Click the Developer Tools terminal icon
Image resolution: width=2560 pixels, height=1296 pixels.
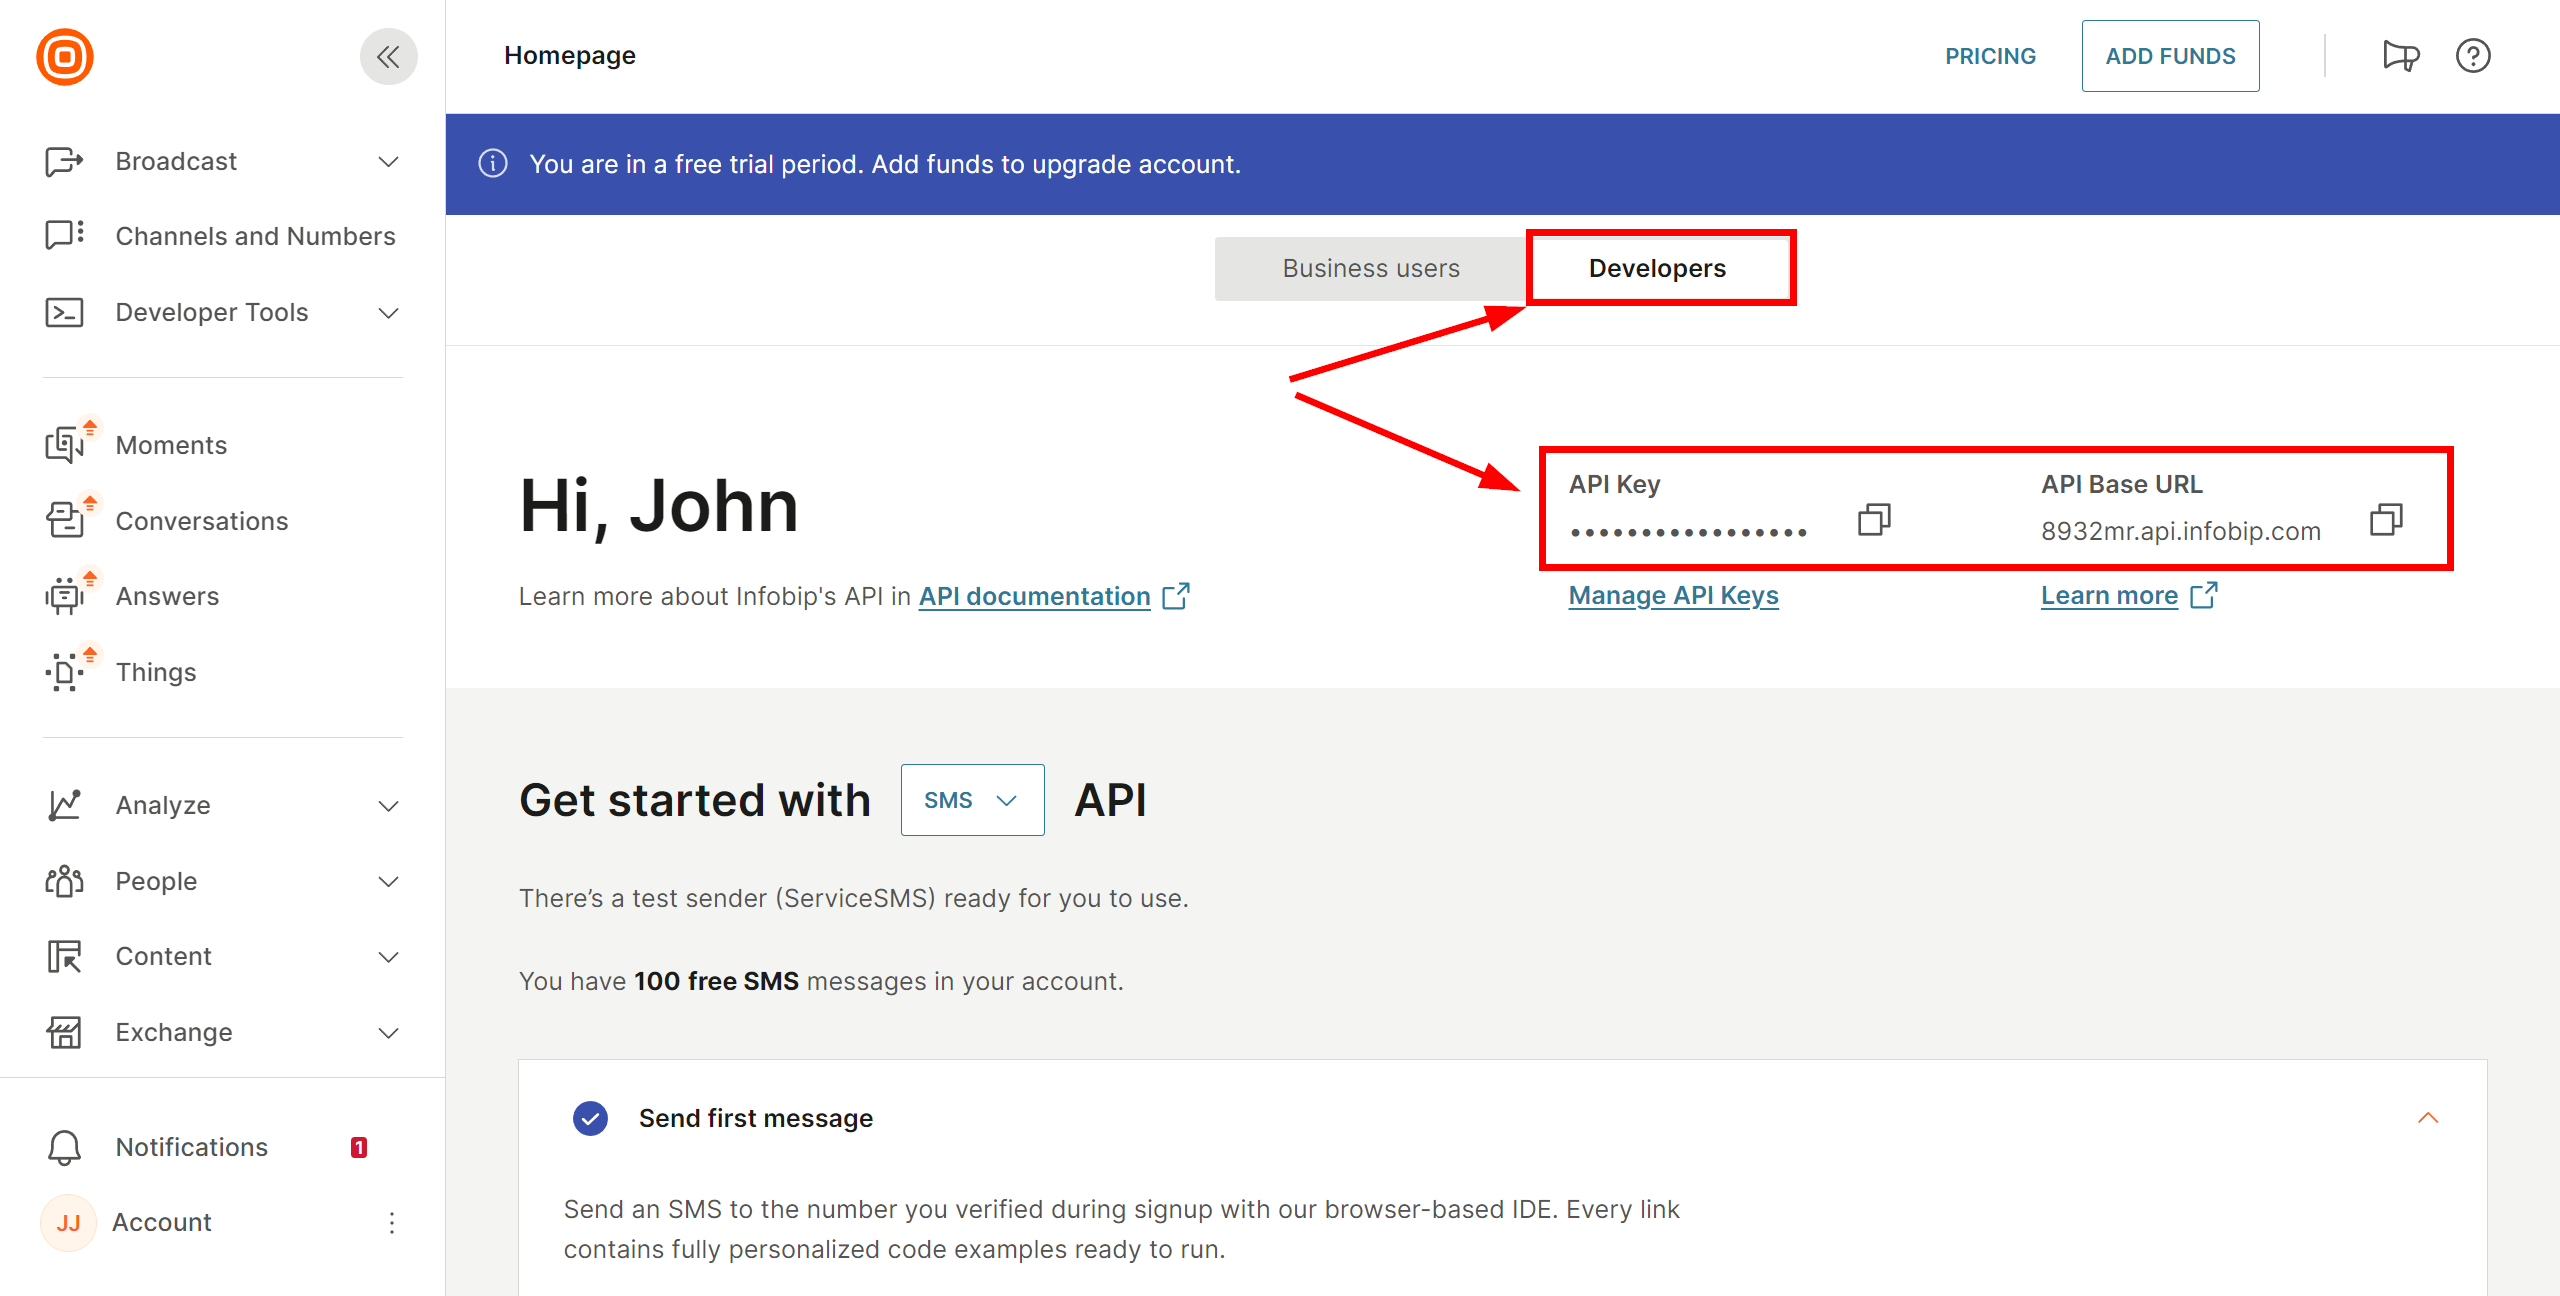coord(64,312)
